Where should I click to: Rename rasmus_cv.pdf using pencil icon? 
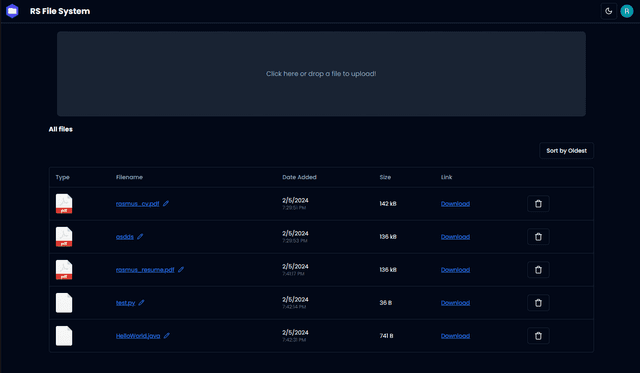pos(166,203)
